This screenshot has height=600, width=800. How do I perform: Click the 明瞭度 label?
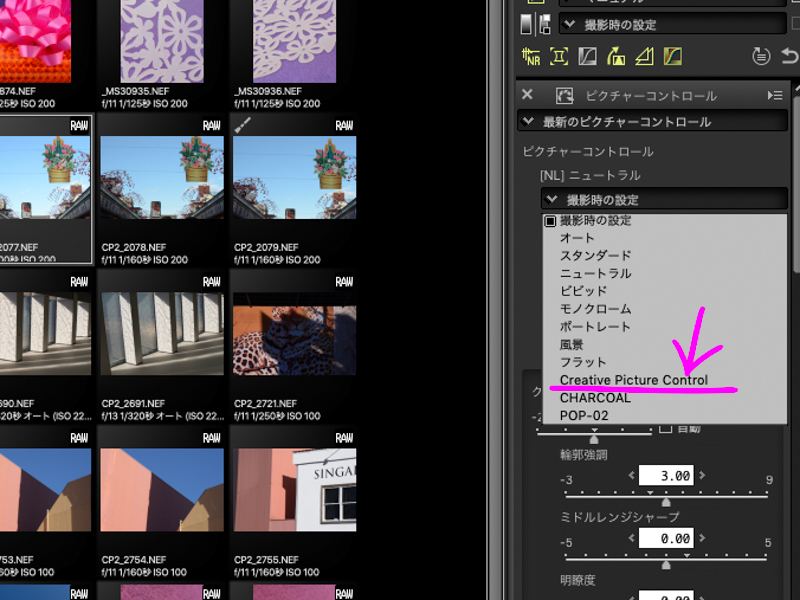tap(578, 580)
